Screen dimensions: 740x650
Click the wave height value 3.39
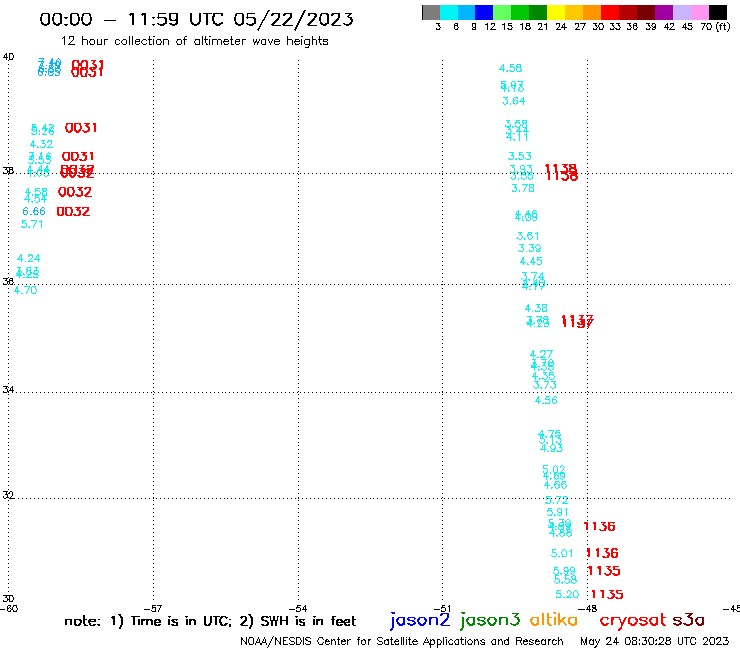530,248
